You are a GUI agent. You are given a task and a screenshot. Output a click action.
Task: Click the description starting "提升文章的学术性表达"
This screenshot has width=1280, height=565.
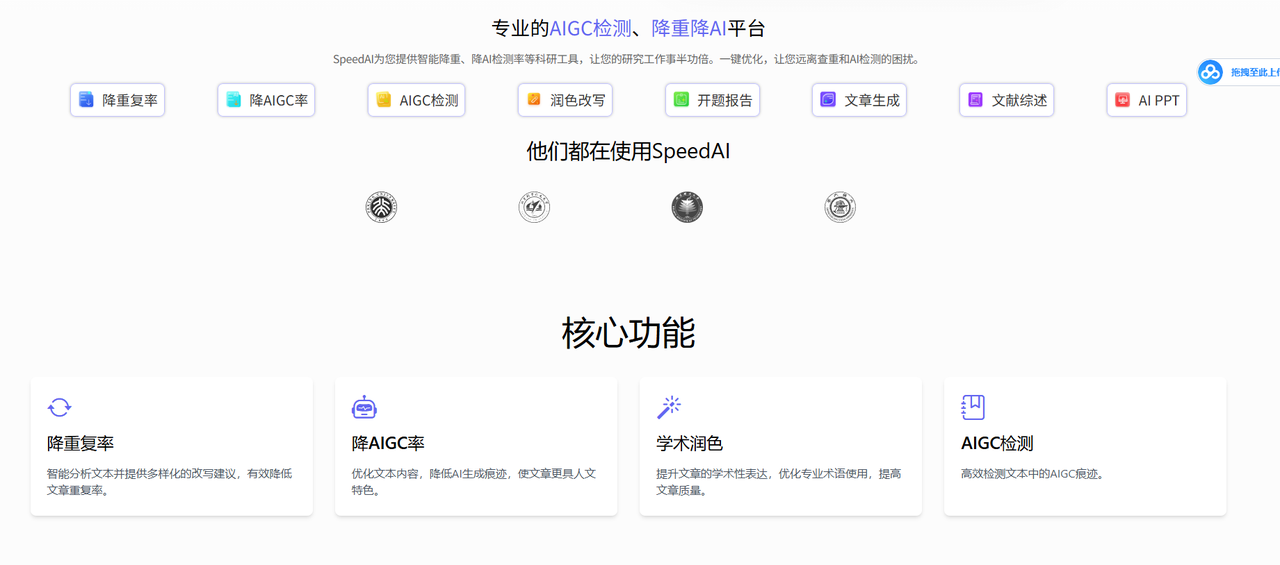[x=779, y=482]
